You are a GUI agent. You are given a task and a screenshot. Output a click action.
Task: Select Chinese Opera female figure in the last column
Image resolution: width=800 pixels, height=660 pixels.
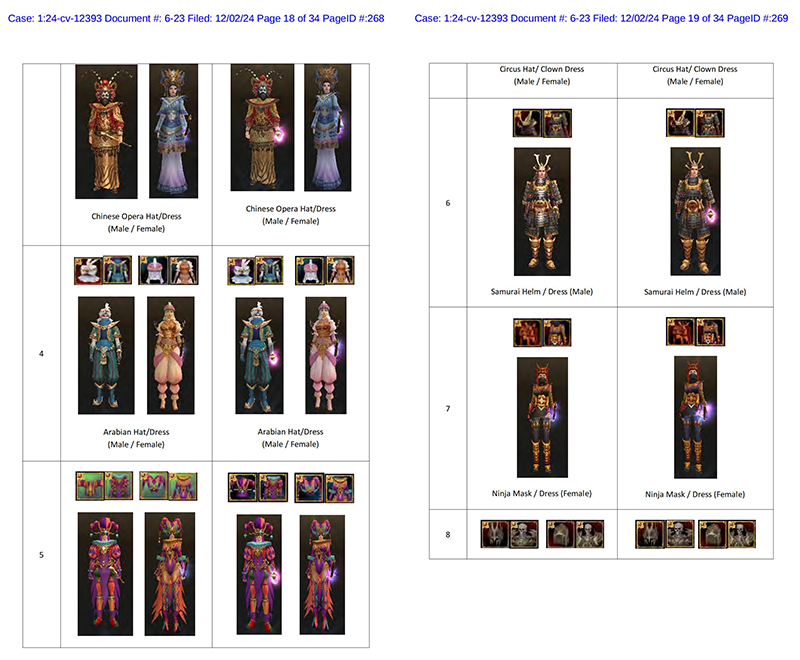328,128
